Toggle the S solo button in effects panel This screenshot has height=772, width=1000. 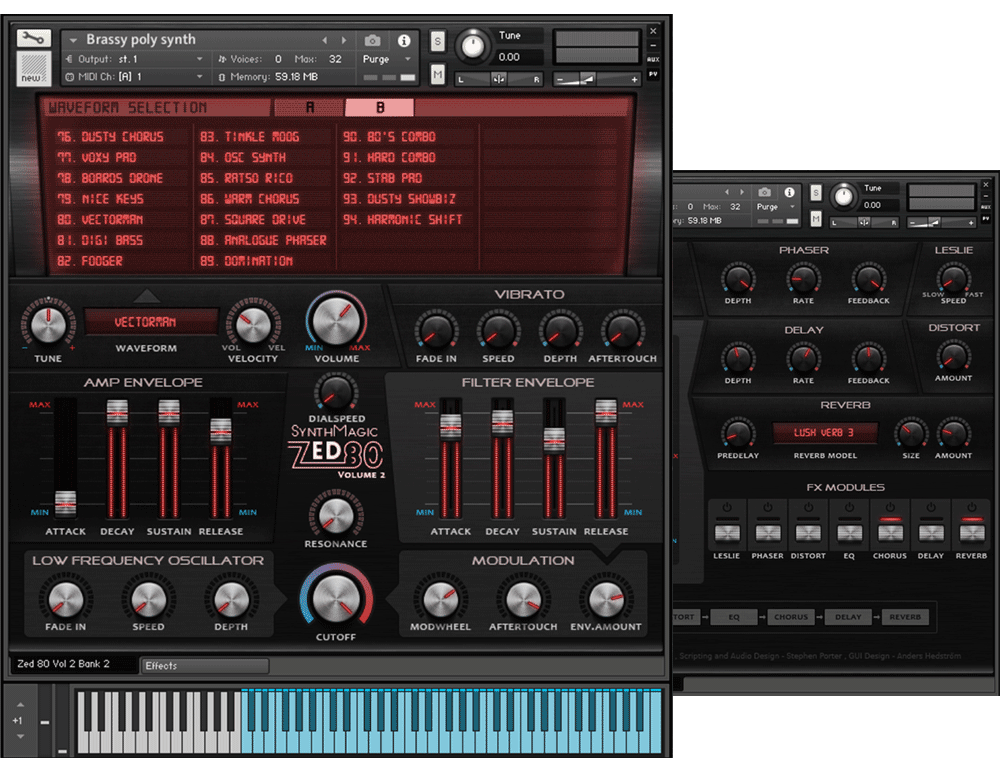(816, 192)
